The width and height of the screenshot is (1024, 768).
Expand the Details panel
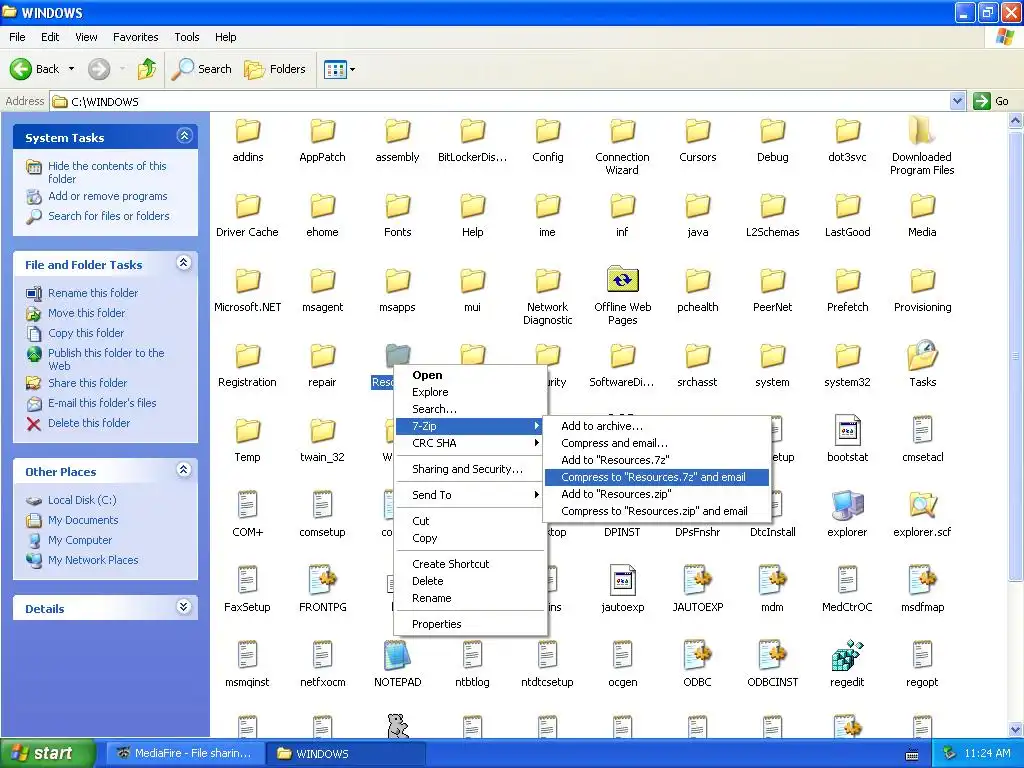coord(184,607)
